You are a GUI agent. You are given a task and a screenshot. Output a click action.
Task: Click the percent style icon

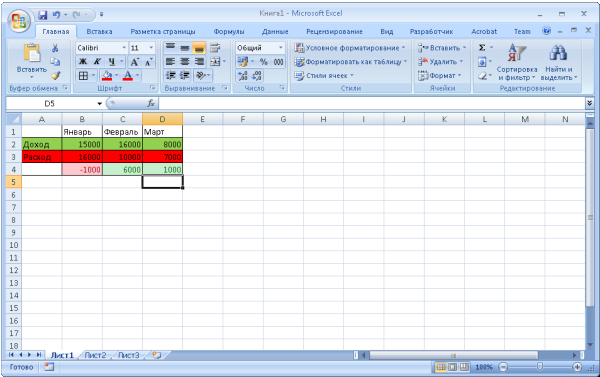point(264,62)
